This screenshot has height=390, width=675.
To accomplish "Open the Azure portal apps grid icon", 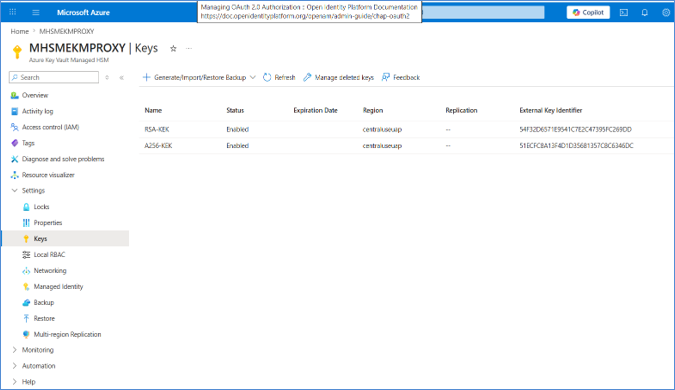I will (12, 12).
